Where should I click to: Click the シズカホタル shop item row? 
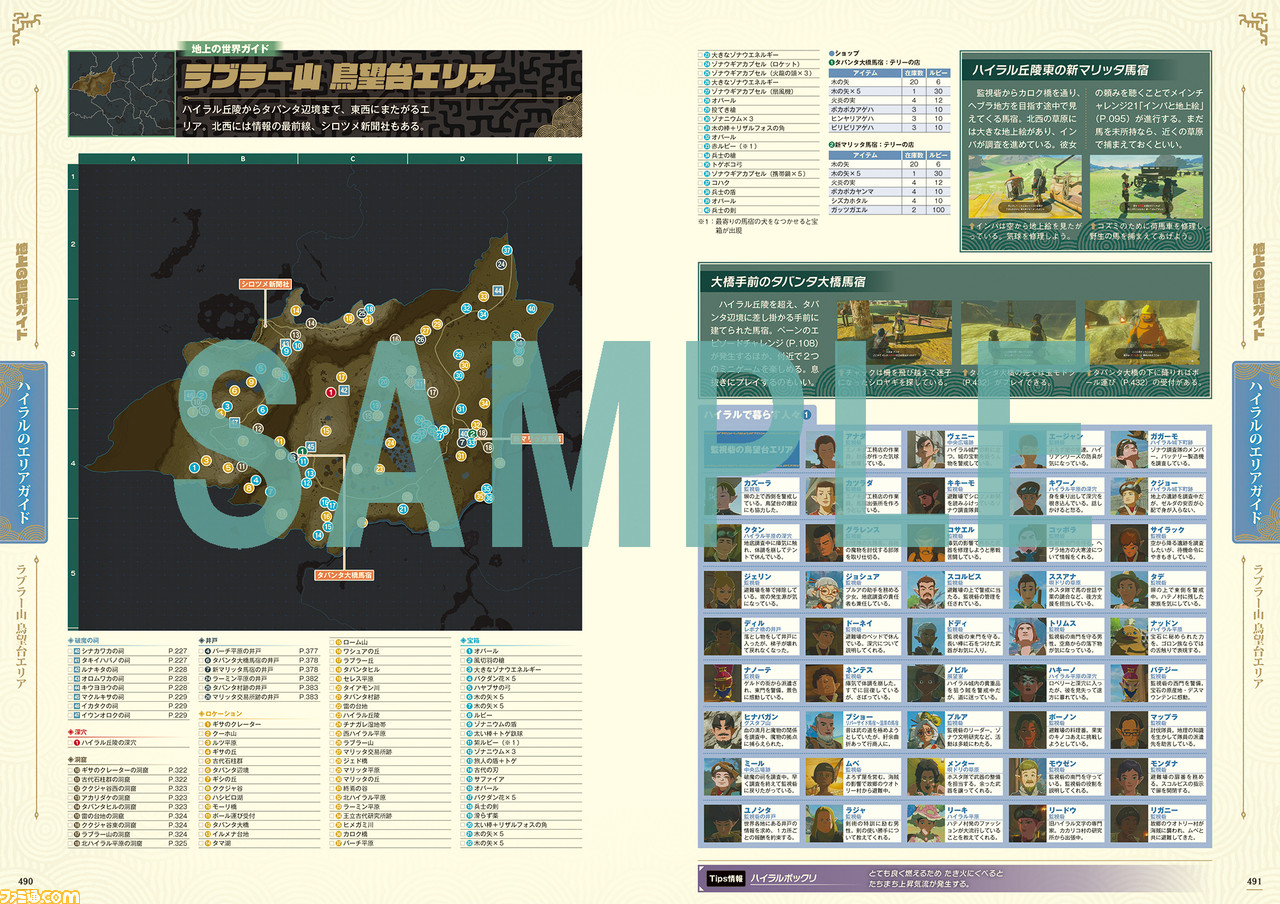[887, 201]
